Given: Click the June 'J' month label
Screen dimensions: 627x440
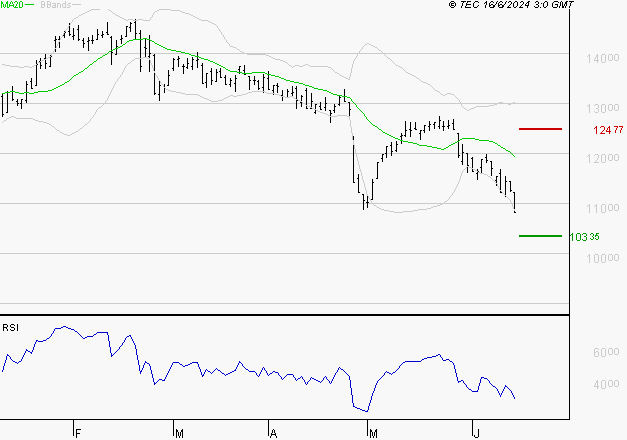Looking at the screenshot, I should coord(476,434).
